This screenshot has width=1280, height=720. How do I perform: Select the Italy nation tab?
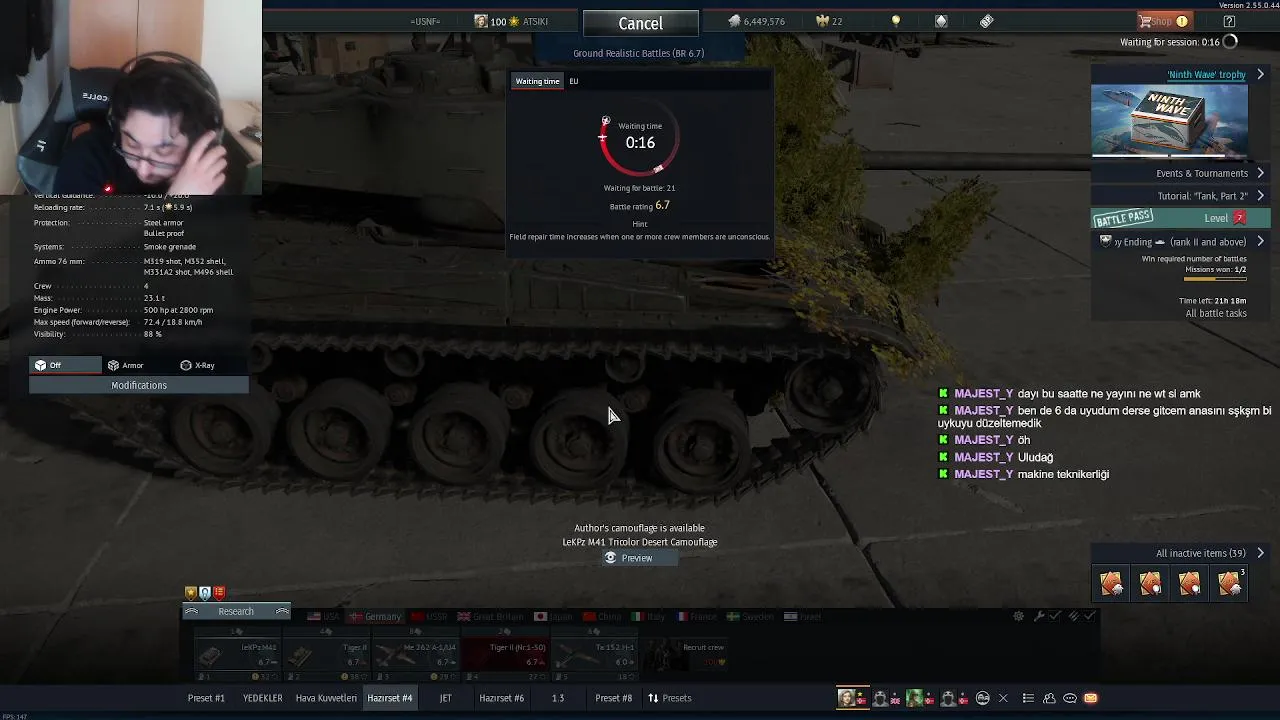click(x=647, y=616)
